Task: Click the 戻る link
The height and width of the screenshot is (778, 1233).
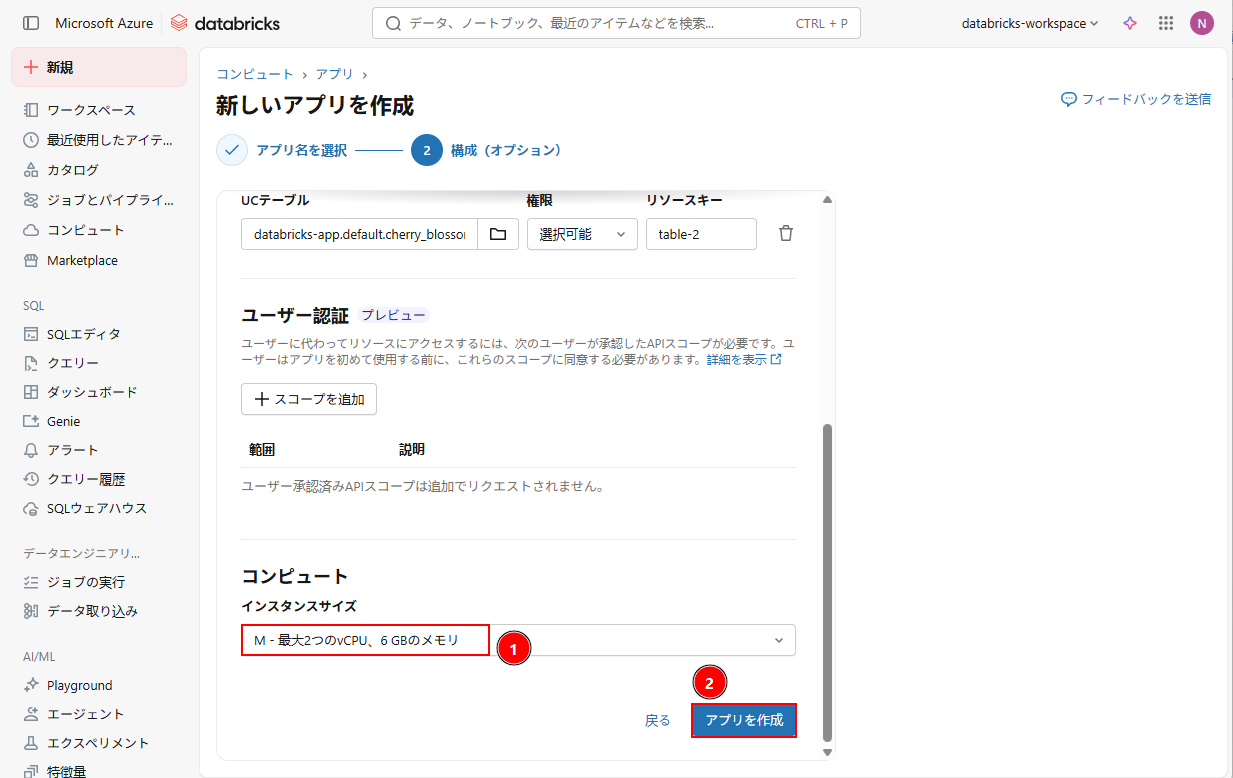Action: click(x=657, y=720)
